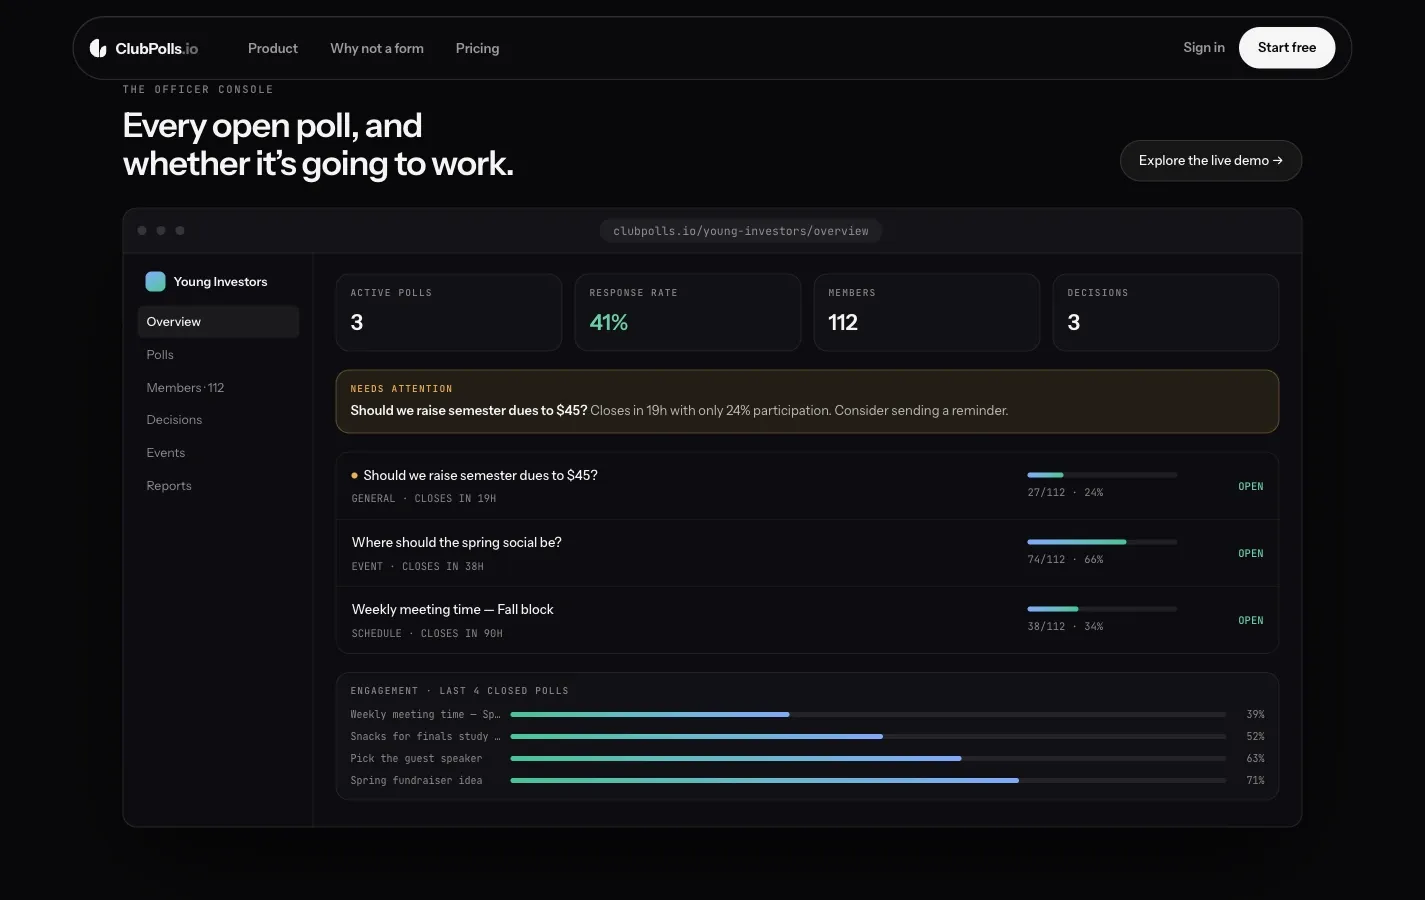This screenshot has height=900, width=1425.
Task: Click the Needs Attention alert banner
Action: point(807,402)
